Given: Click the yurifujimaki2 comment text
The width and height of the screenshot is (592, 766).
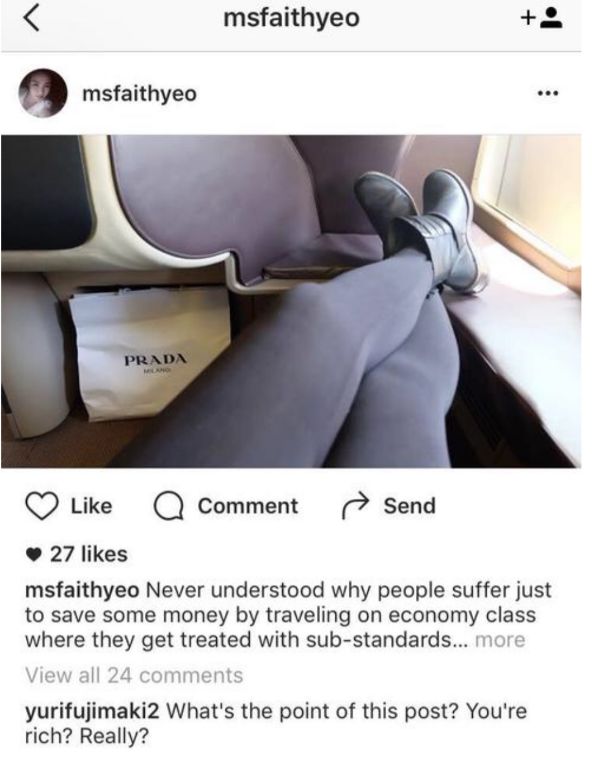Looking at the screenshot, I should point(276,723).
